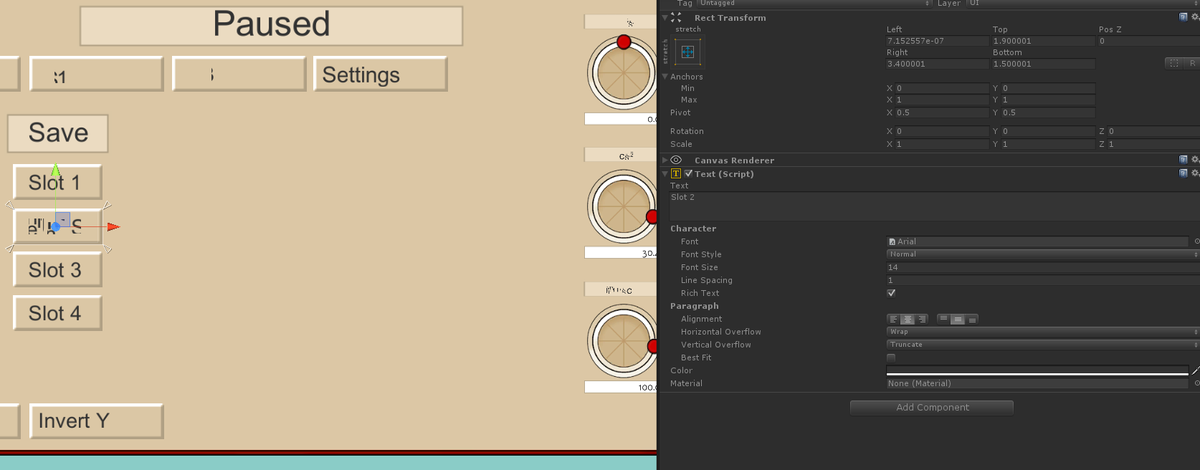
Task: Open the Rect Transform gear settings menu
Action: pos(1195,18)
